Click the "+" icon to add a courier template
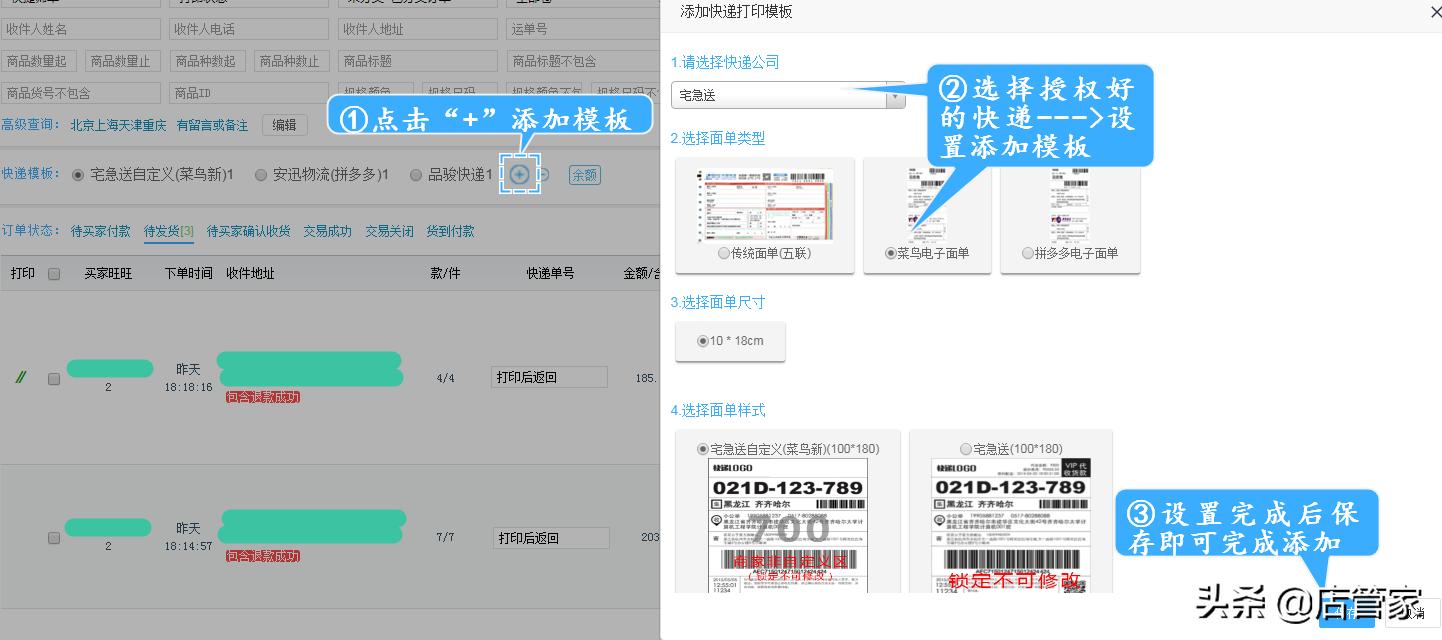Screen dimensions: 1442x640 point(520,174)
